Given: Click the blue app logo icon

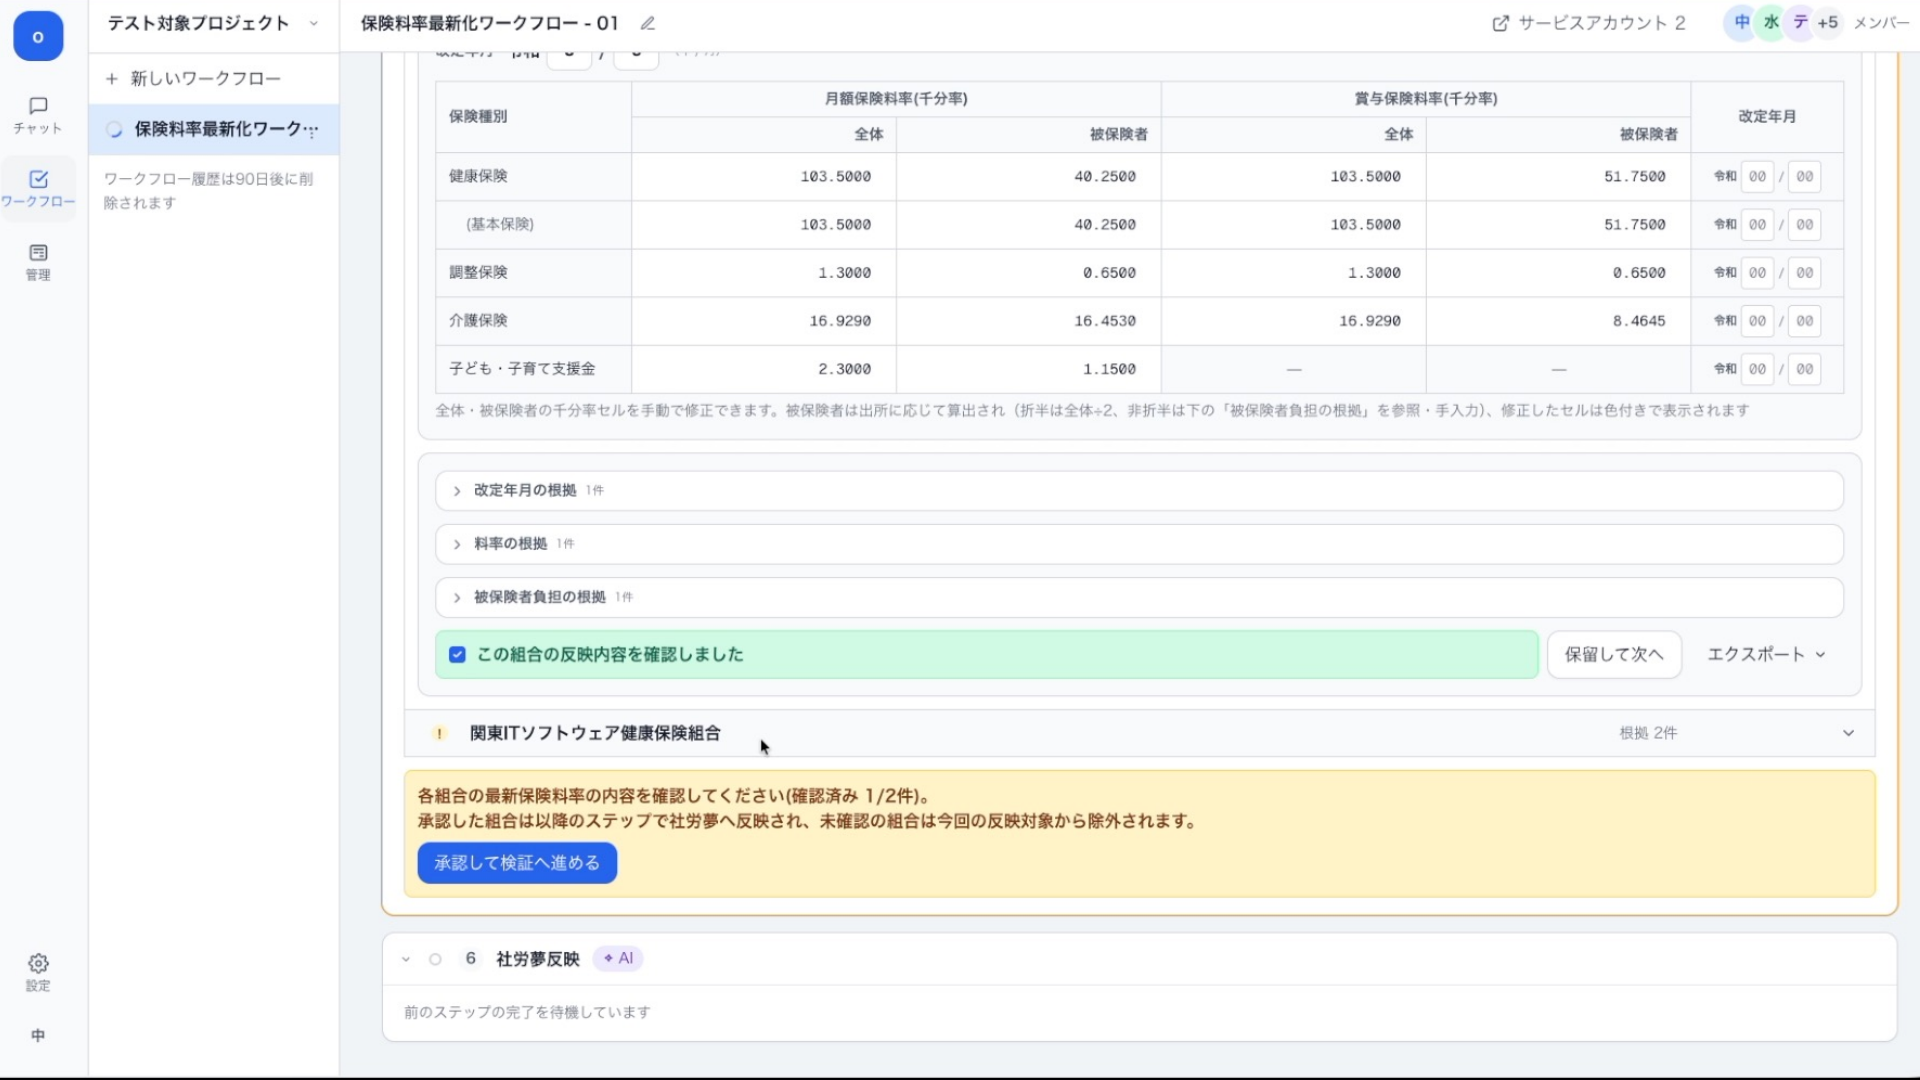Looking at the screenshot, I should pos(38,36).
